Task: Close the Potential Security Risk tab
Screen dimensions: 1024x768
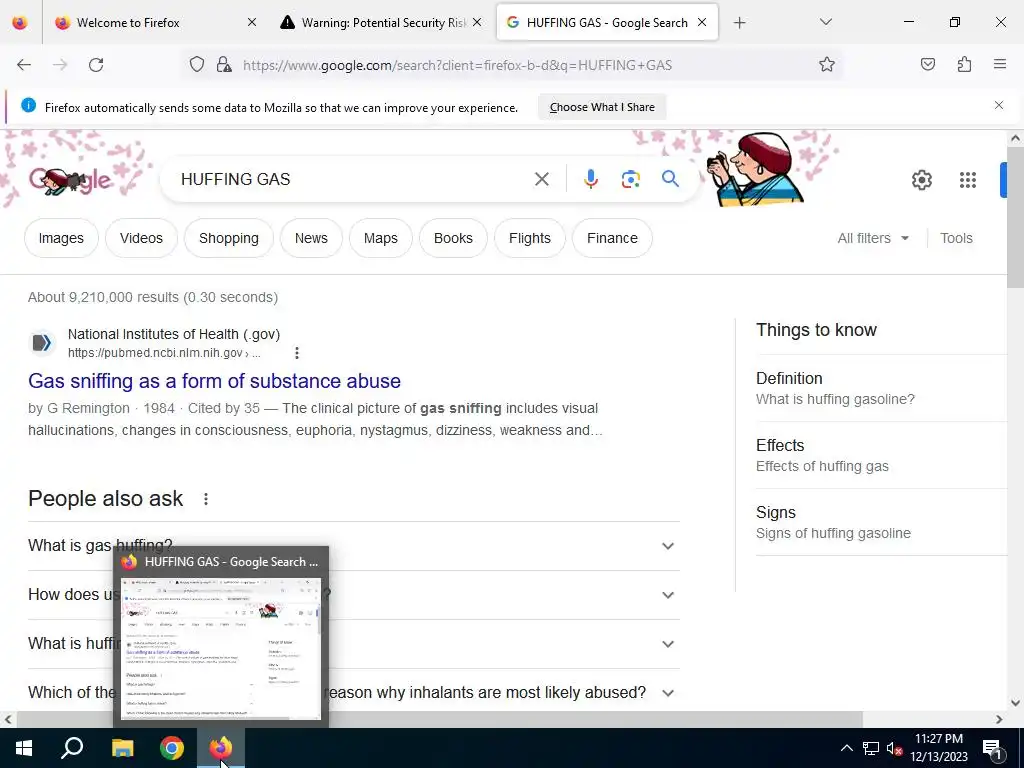Action: point(477,22)
